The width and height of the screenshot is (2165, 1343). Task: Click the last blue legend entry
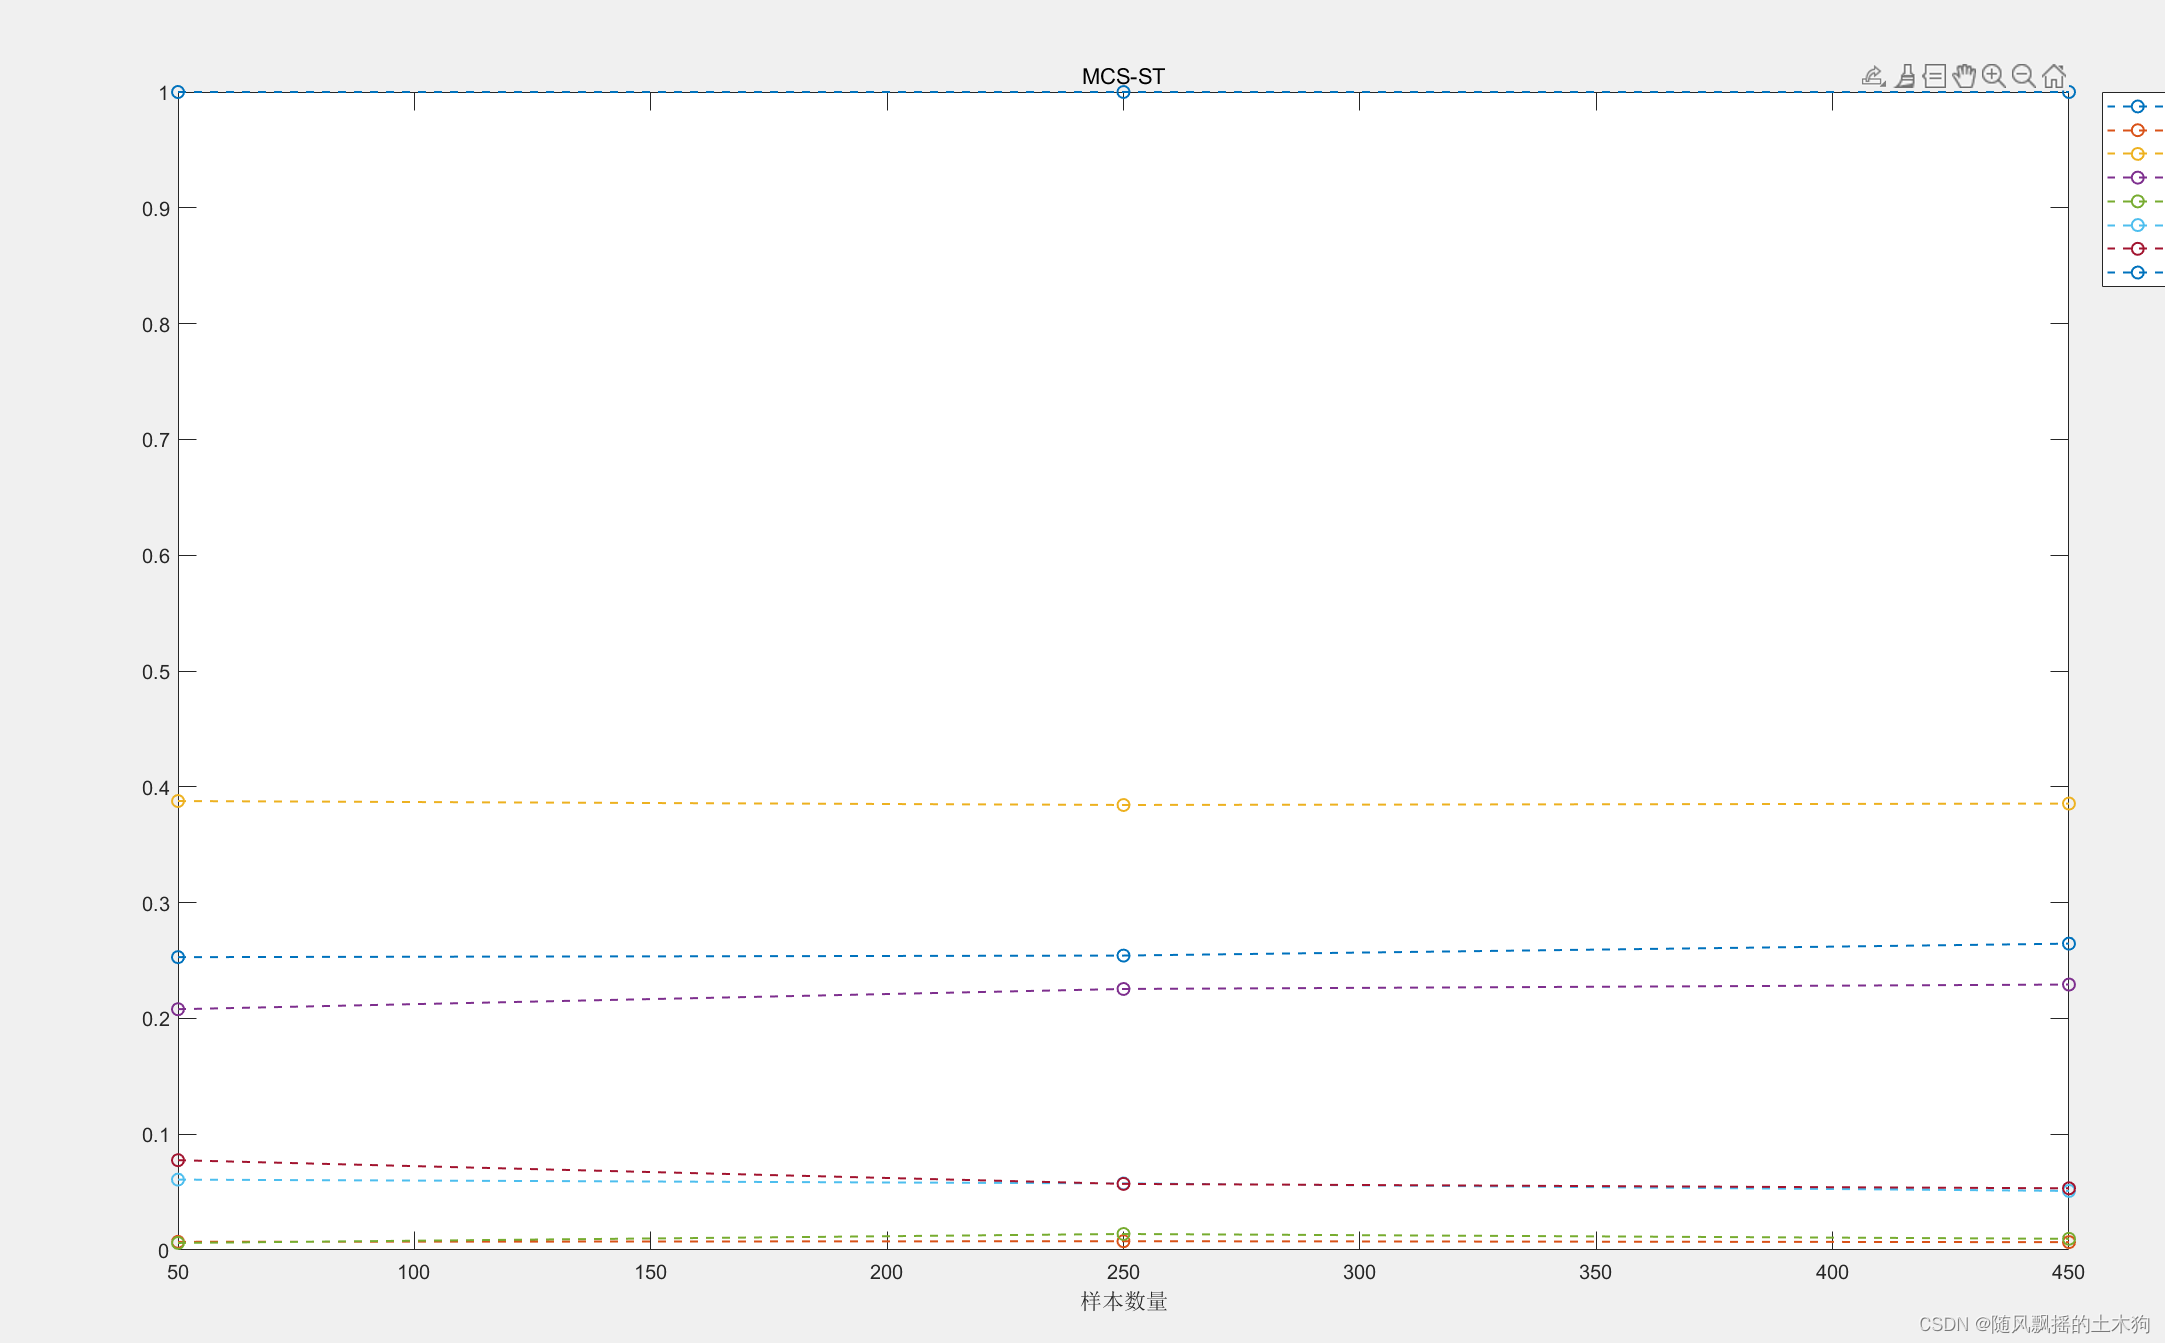[x=2137, y=272]
